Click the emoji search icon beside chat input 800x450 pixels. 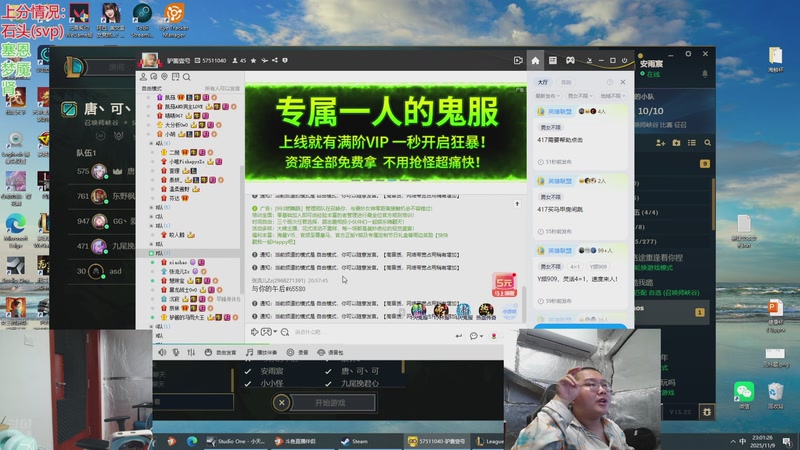tap(285, 332)
